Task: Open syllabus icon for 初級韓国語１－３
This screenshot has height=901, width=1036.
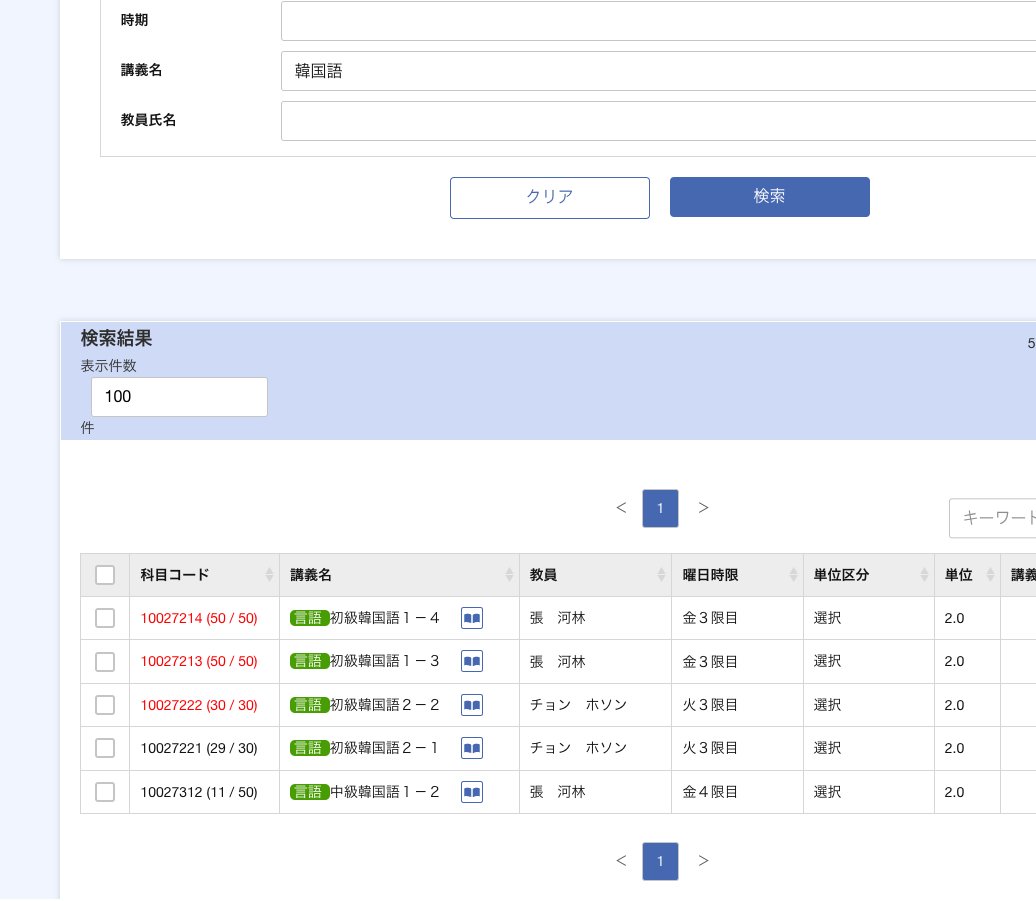Action: point(471,661)
